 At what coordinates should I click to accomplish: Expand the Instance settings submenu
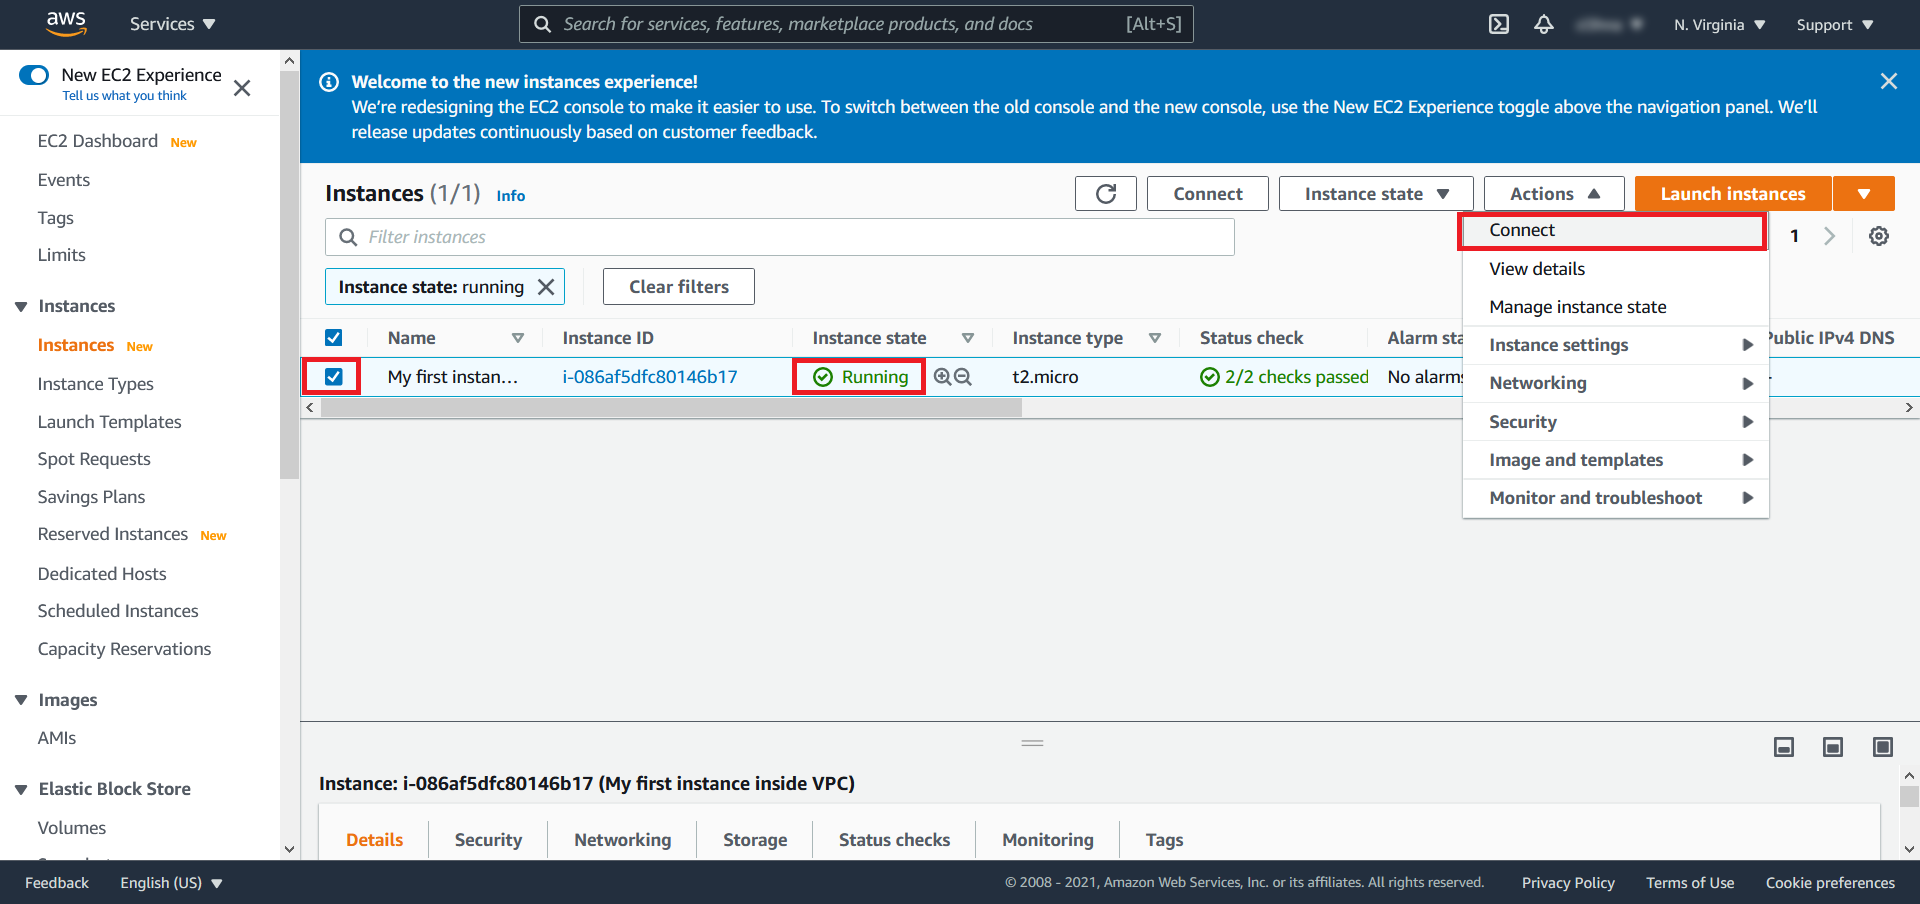1614,345
